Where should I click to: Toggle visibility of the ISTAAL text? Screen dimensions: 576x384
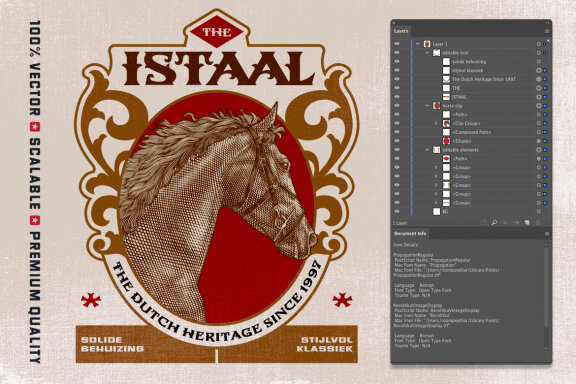pos(397,97)
